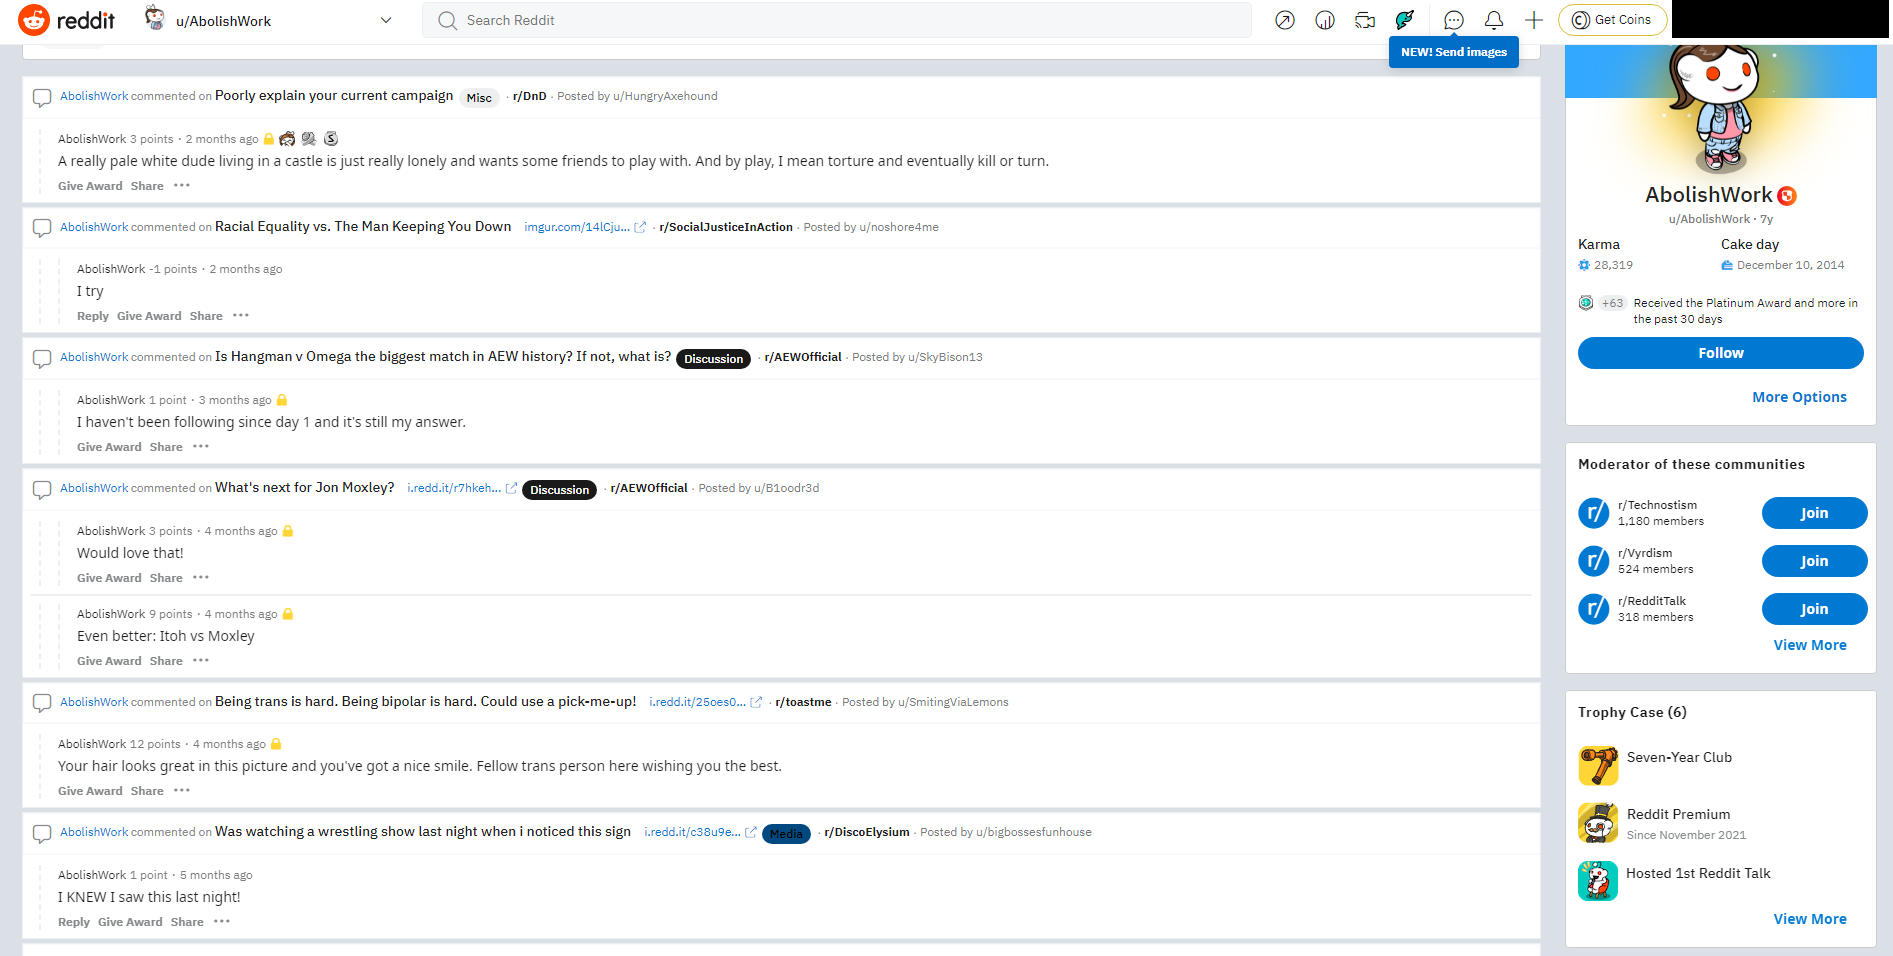
Task: Open r/DiscoElysium subreddit link
Action: pyautogui.click(x=867, y=832)
